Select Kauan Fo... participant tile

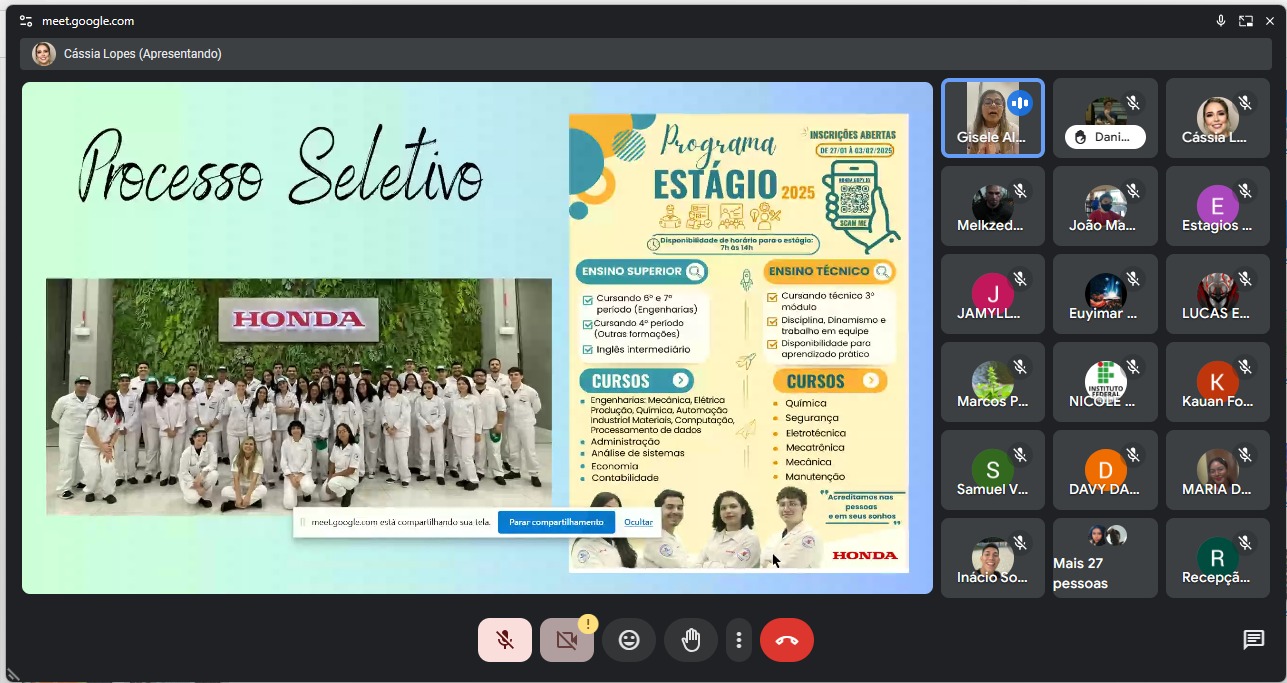pyautogui.click(x=1217, y=382)
